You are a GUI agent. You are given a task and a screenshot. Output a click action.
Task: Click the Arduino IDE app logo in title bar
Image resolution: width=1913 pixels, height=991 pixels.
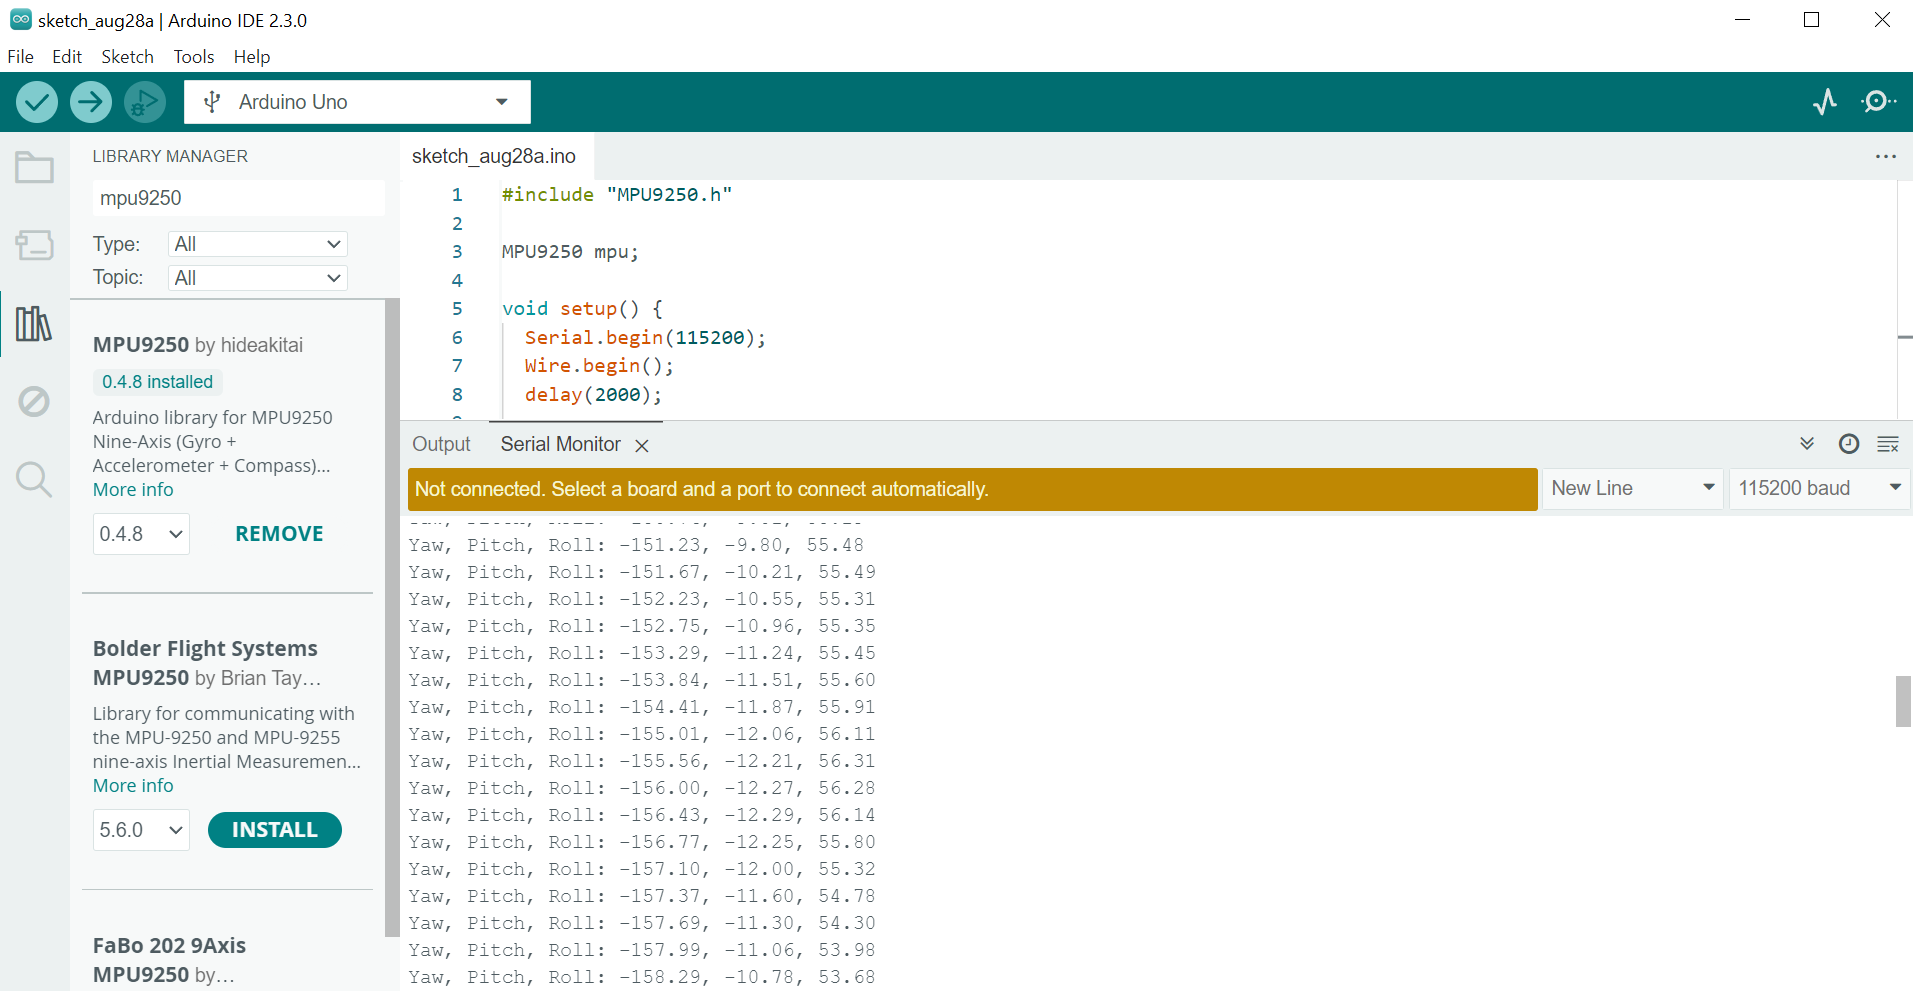(20, 20)
